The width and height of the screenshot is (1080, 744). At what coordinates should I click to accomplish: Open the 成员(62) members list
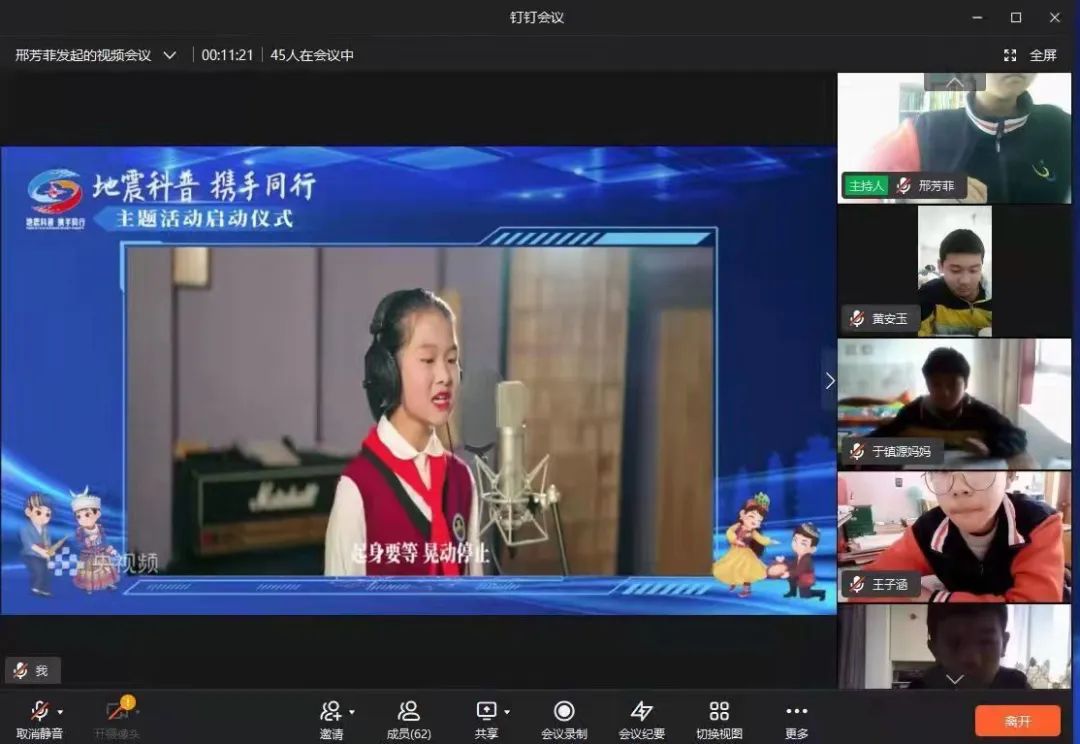pyautogui.click(x=408, y=720)
